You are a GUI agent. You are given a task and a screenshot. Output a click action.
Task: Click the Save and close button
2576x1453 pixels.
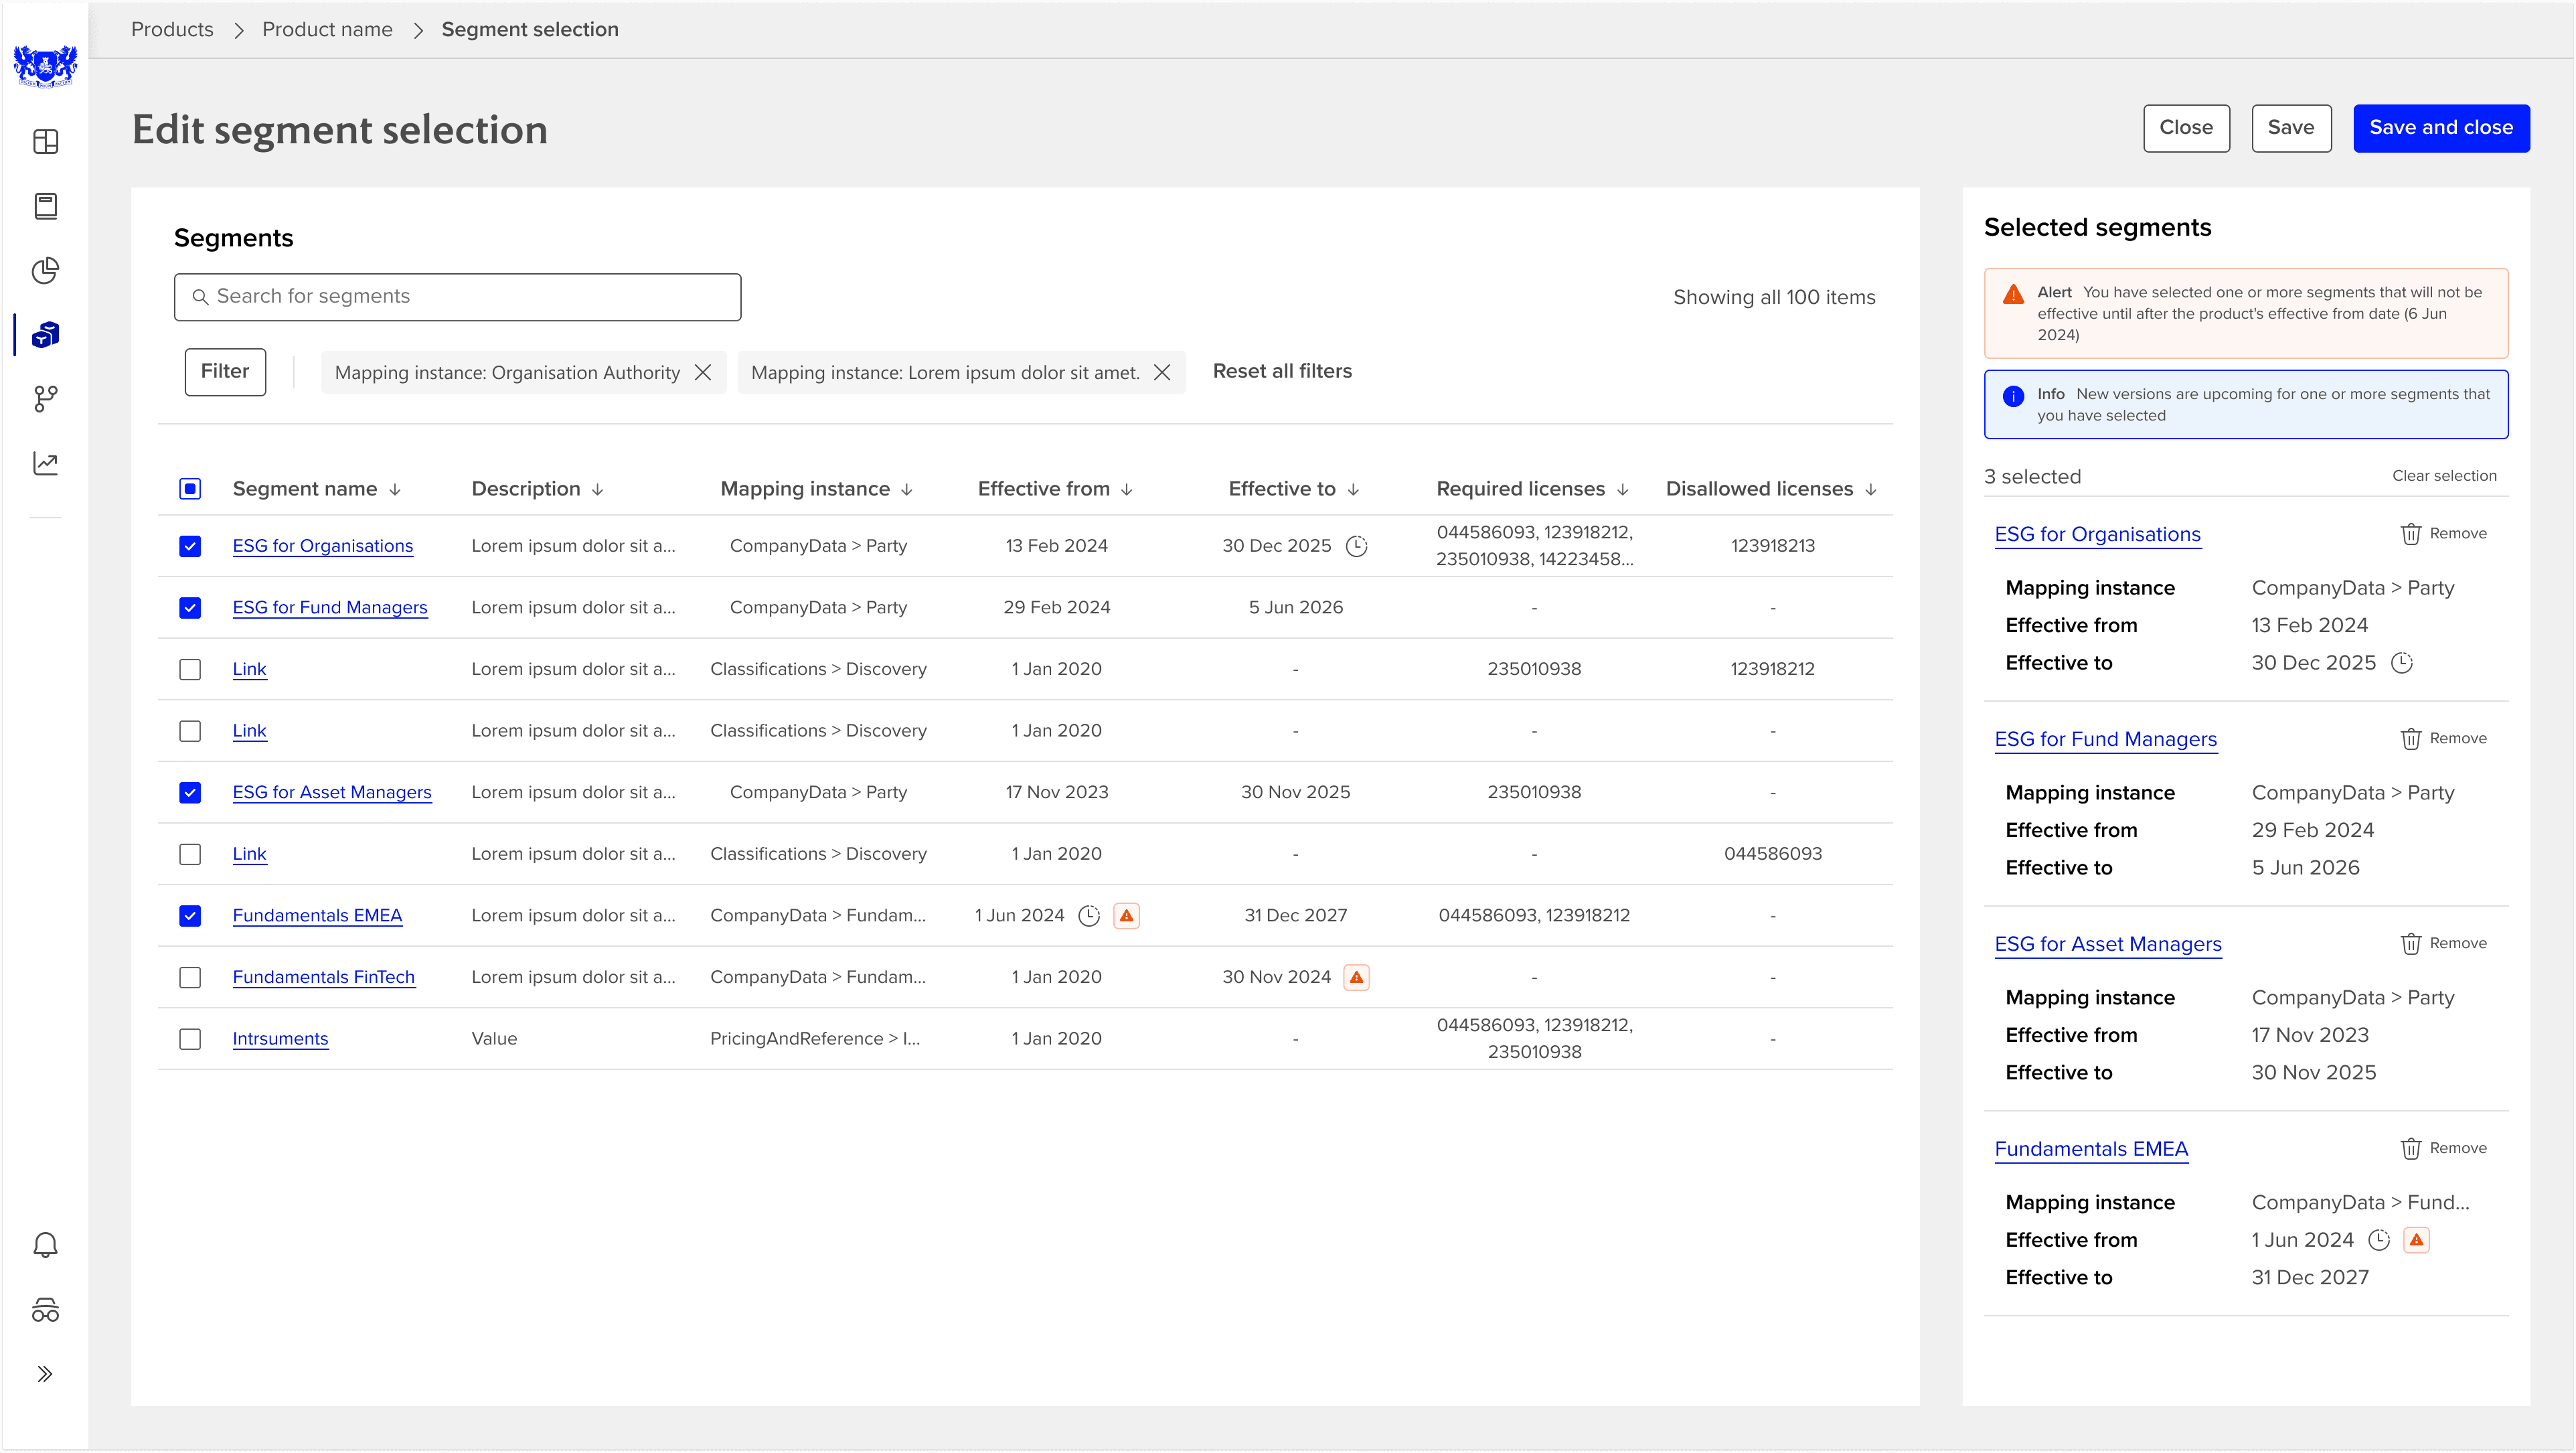(x=2440, y=128)
